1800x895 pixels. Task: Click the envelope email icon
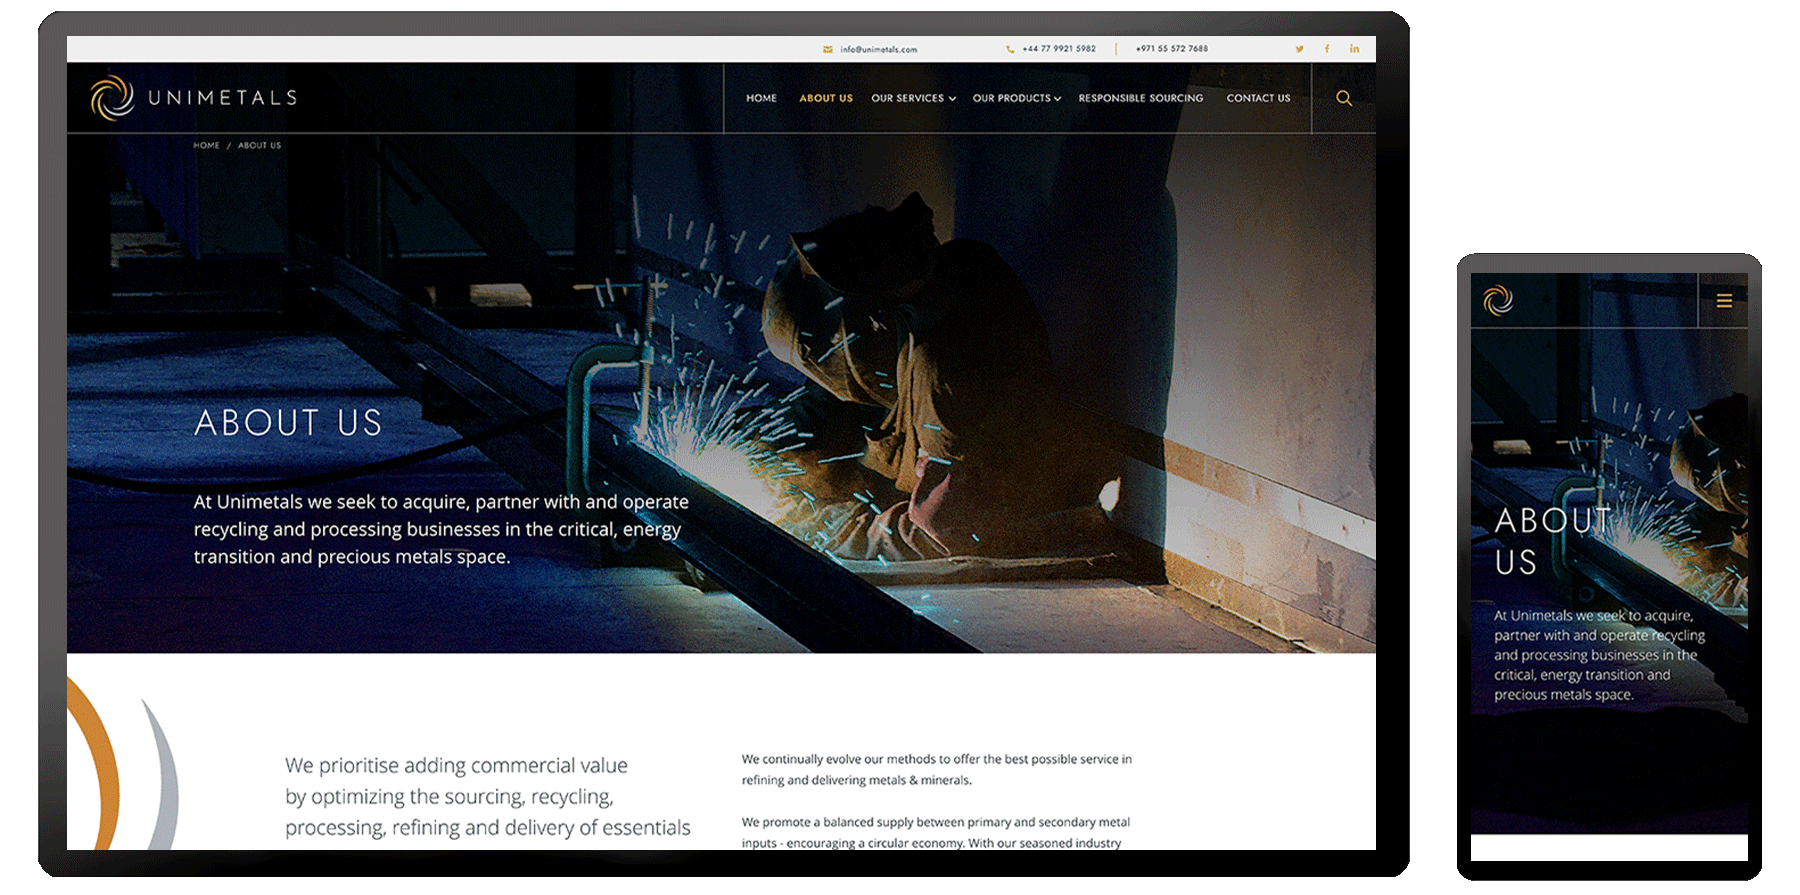(828, 49)
